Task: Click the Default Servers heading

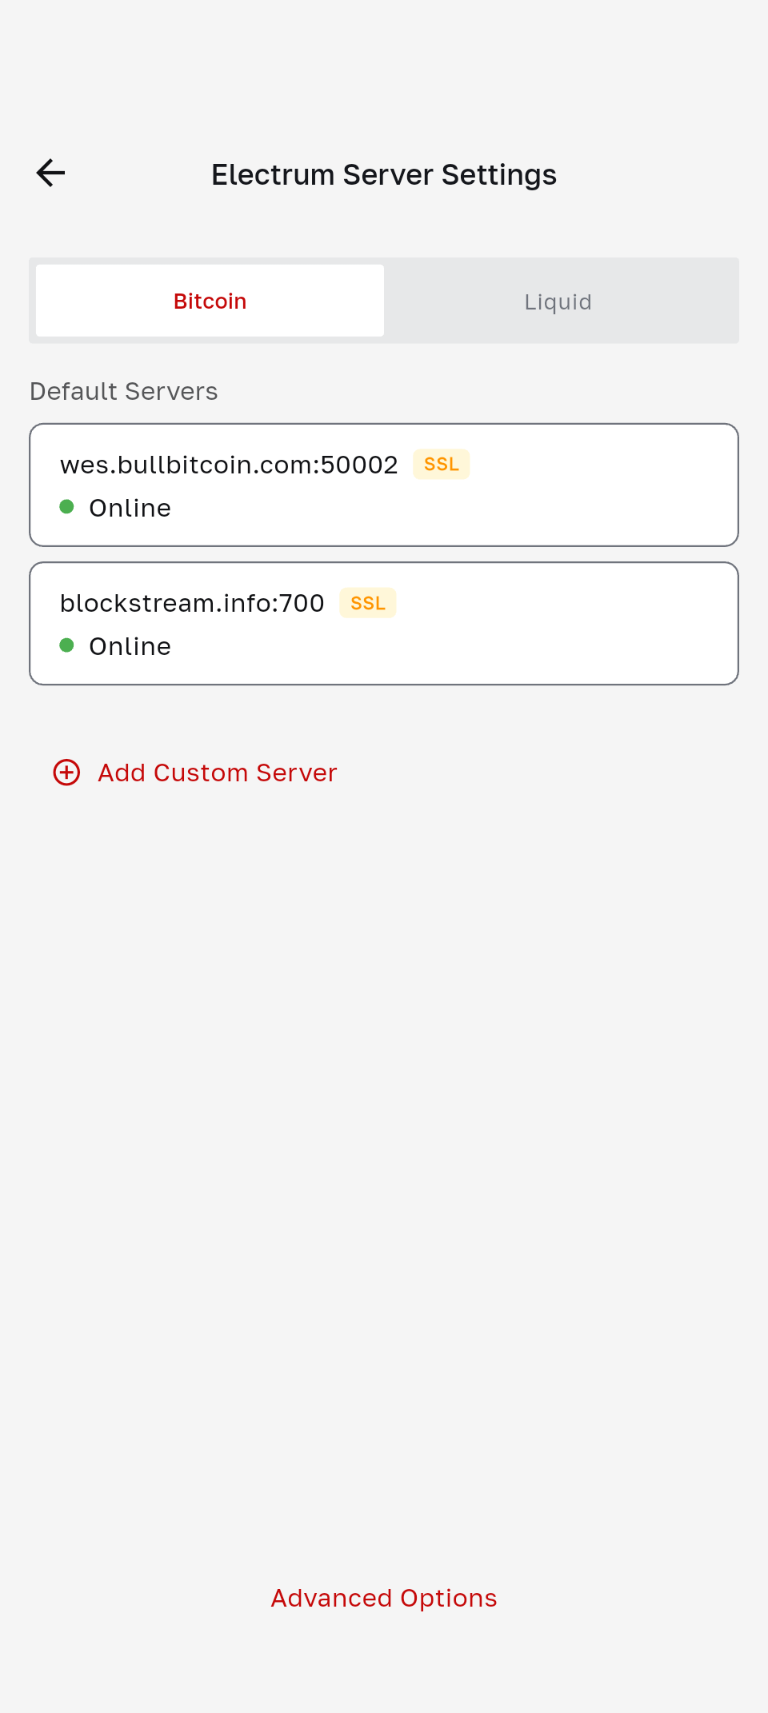Action: (x=124, y=391)
